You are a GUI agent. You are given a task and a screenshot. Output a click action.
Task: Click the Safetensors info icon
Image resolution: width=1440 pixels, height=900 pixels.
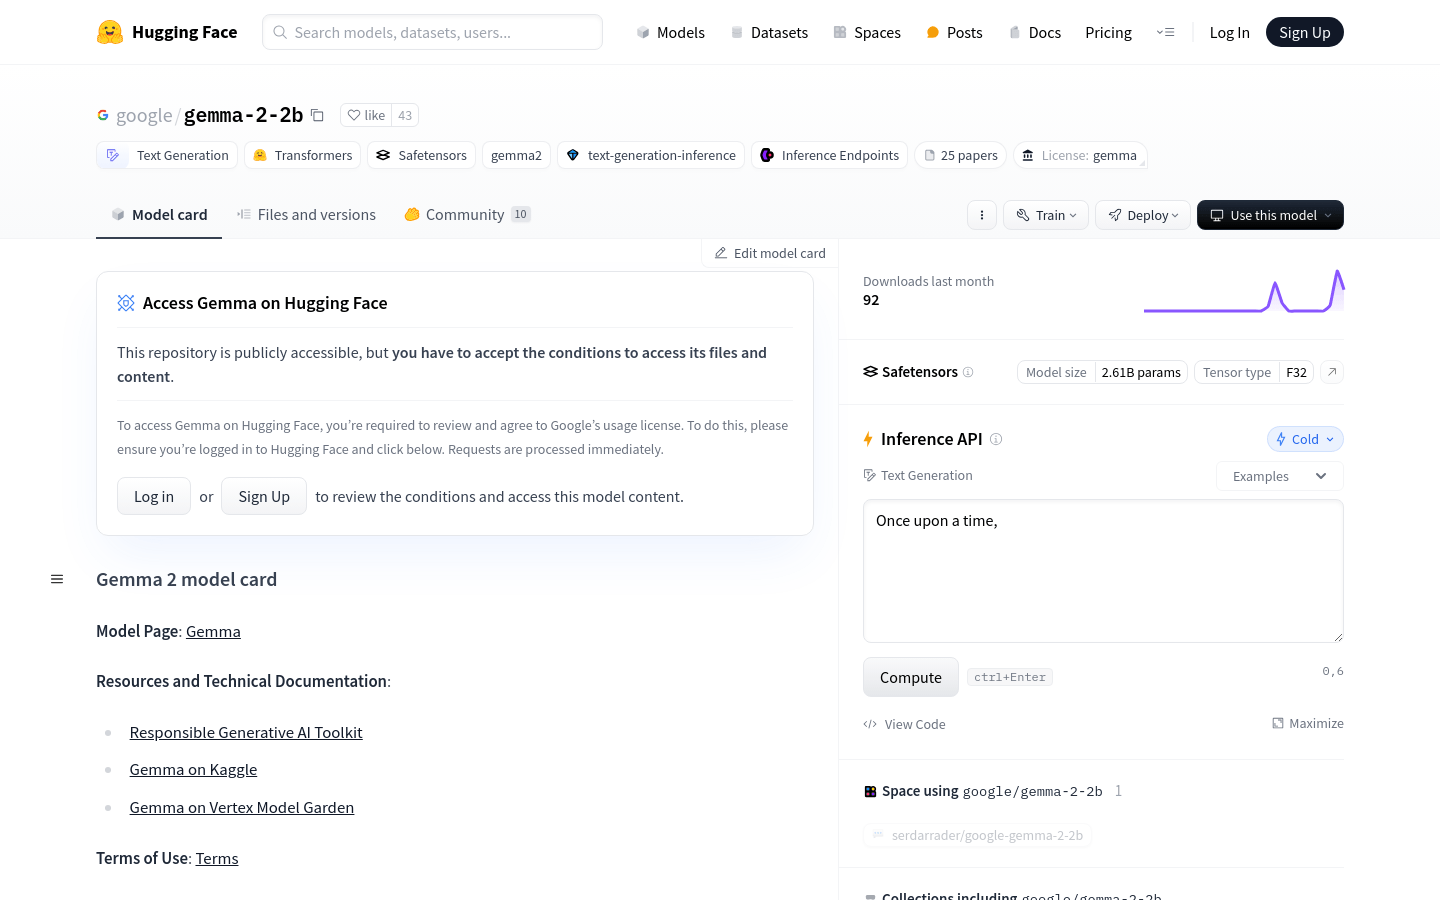(968, 372)
